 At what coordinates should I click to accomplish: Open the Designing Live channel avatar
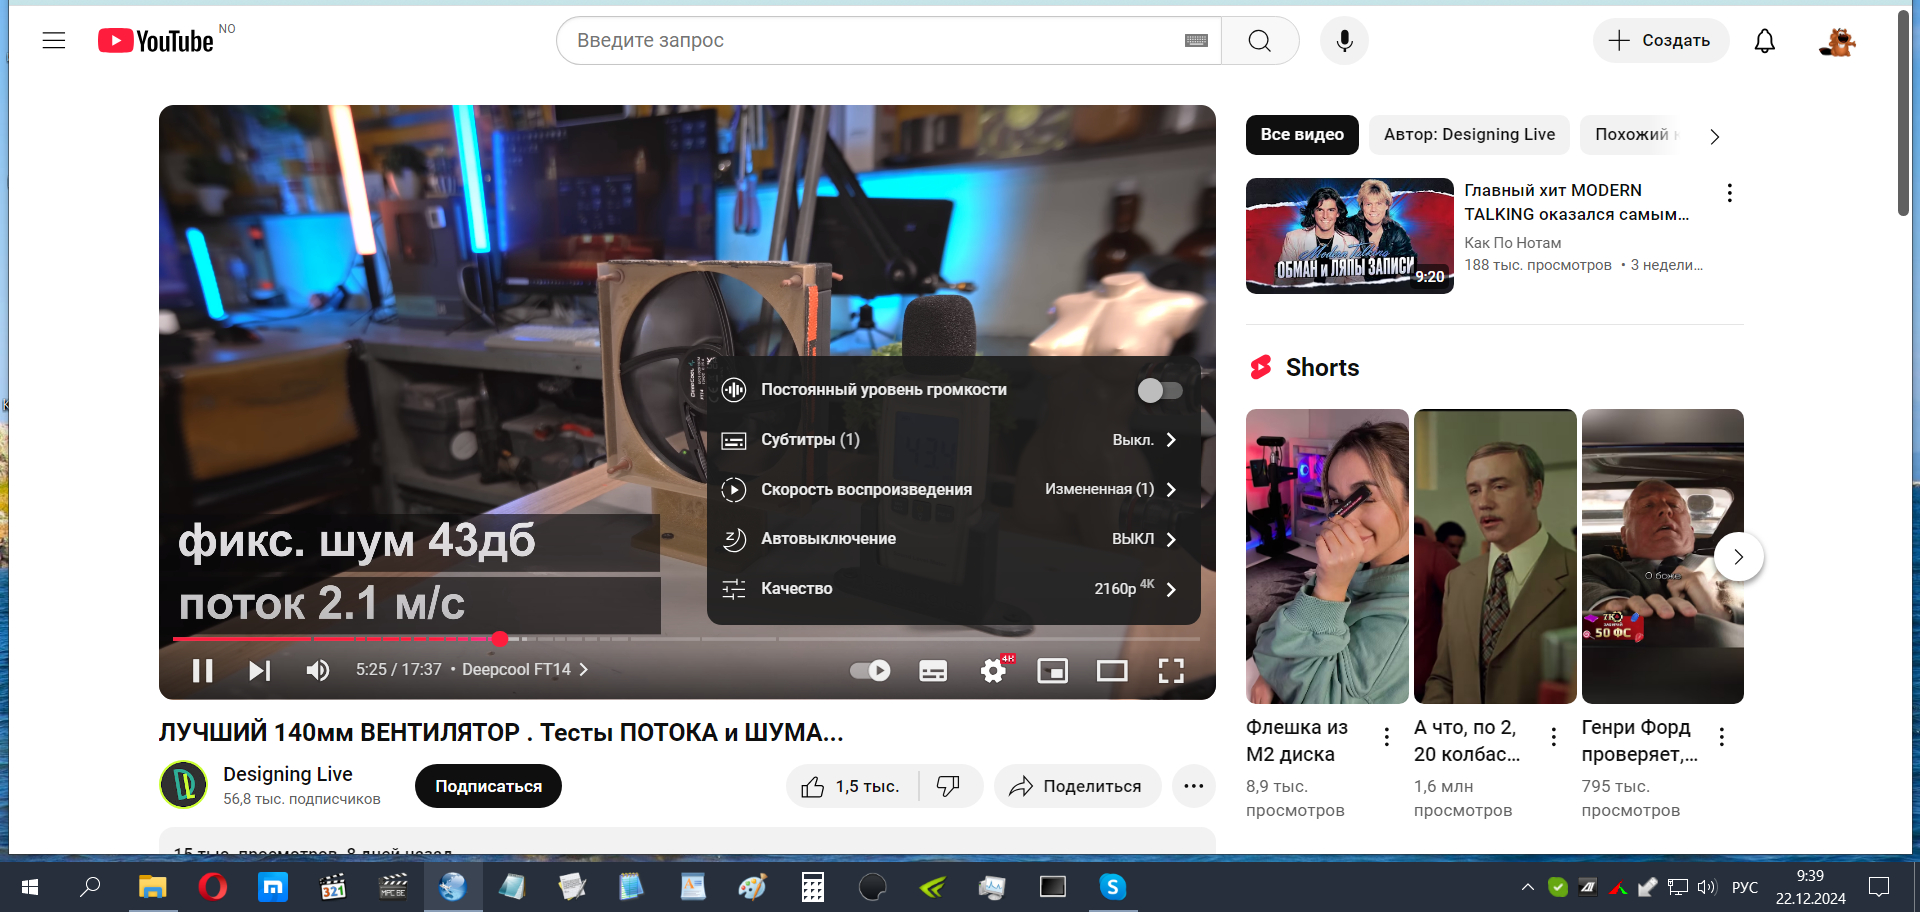pos(184,785)
